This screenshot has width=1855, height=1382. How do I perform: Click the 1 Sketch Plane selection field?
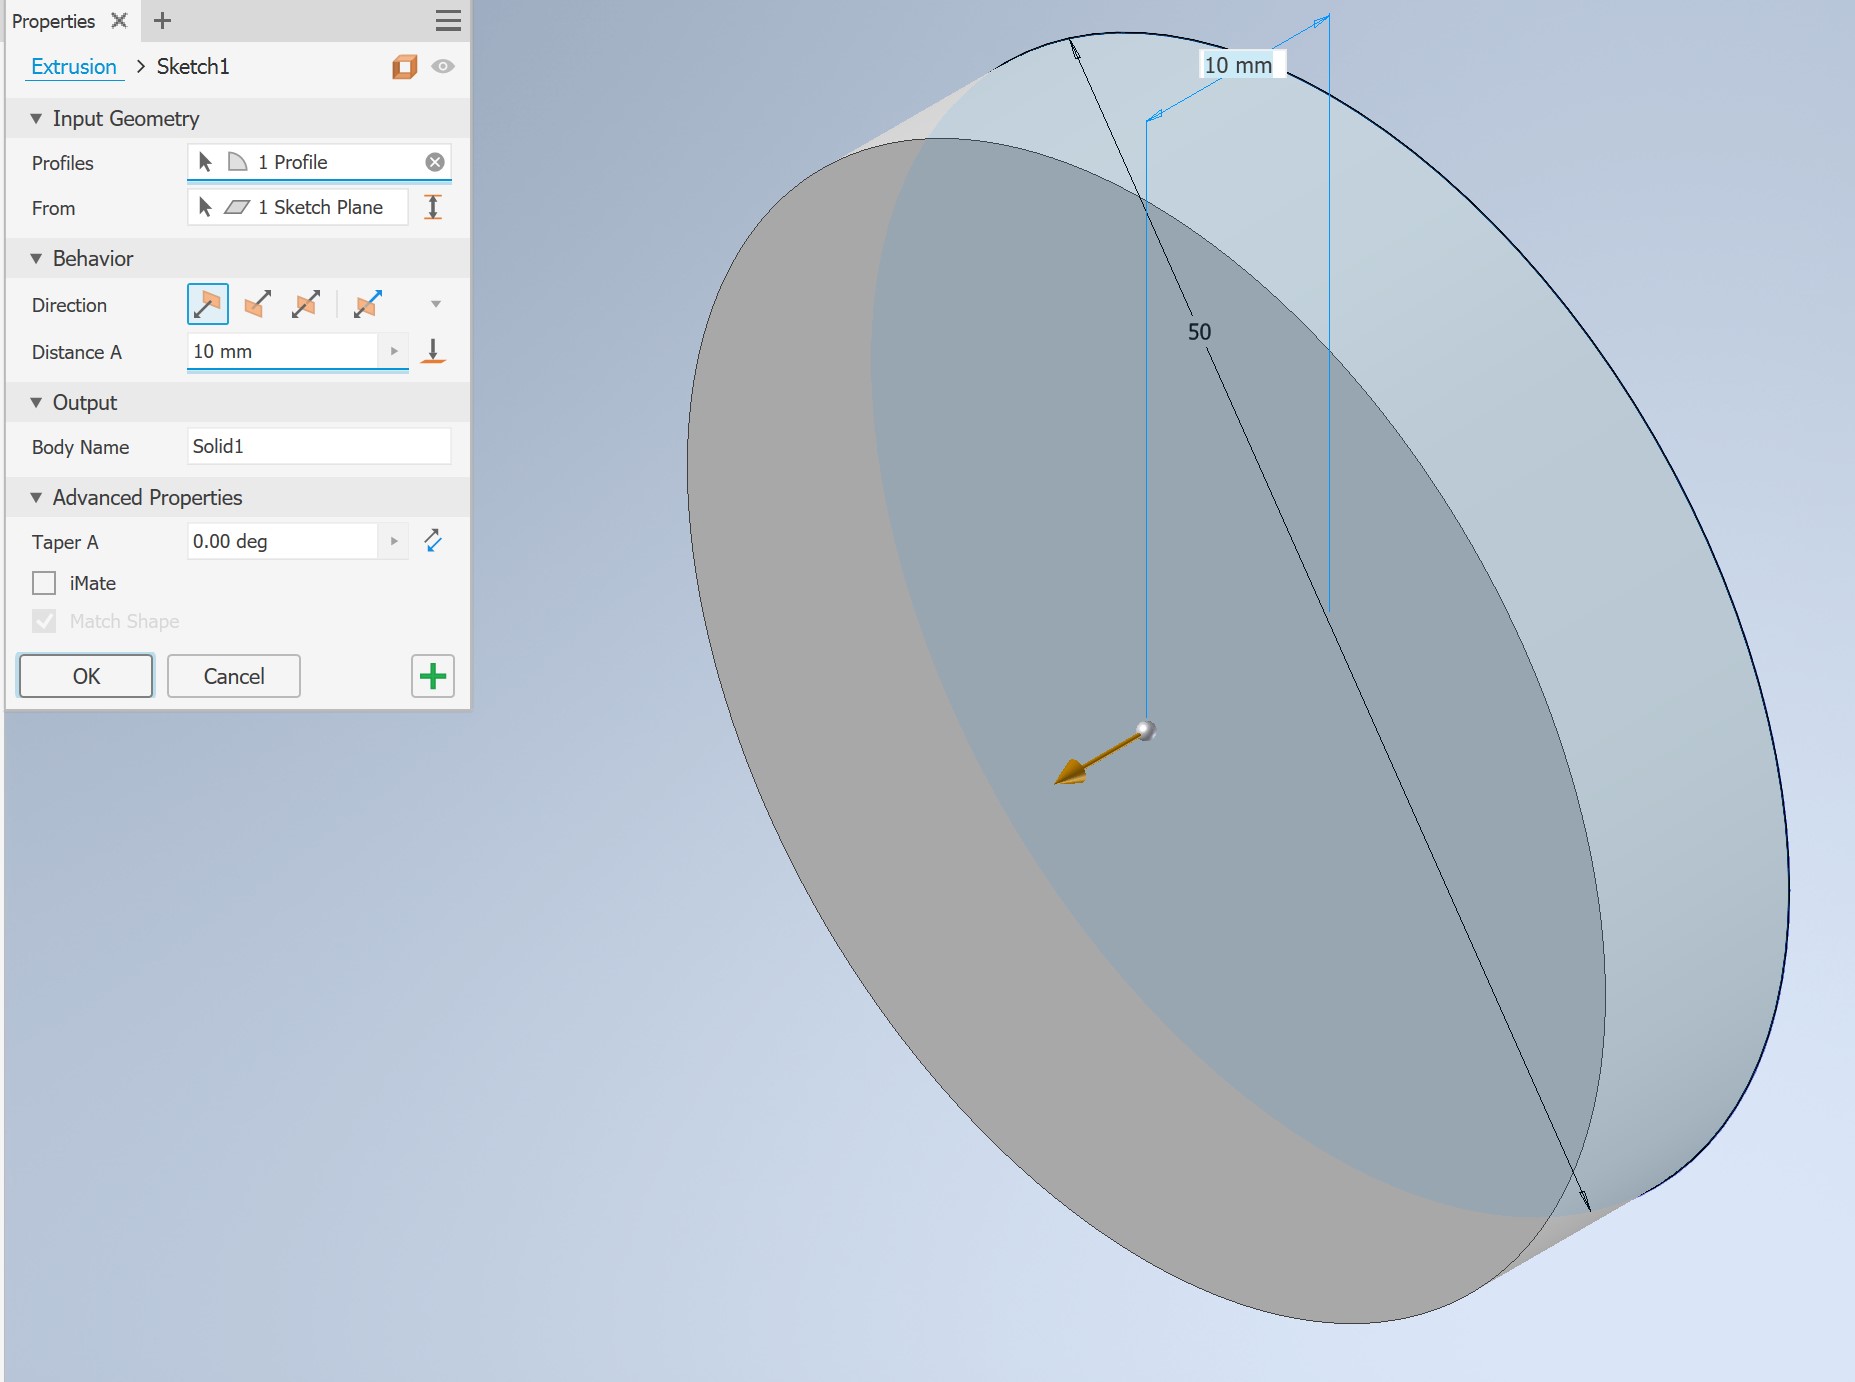[x=298, y=207]
